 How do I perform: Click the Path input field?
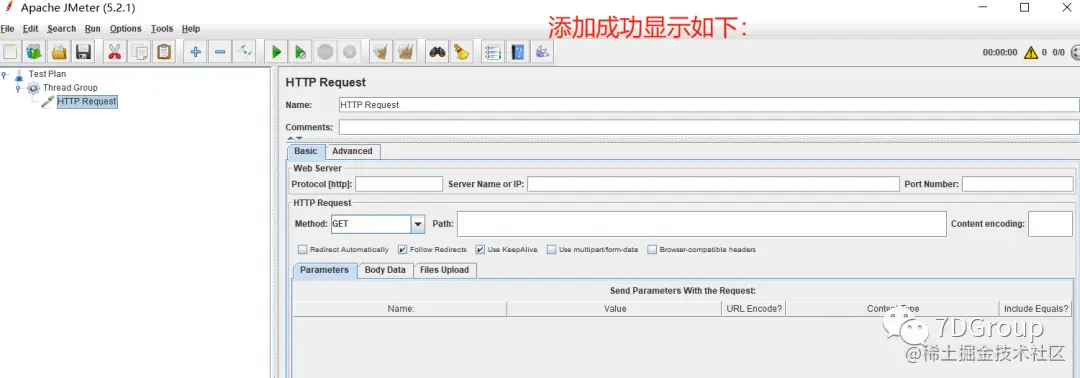coord(702,224)
